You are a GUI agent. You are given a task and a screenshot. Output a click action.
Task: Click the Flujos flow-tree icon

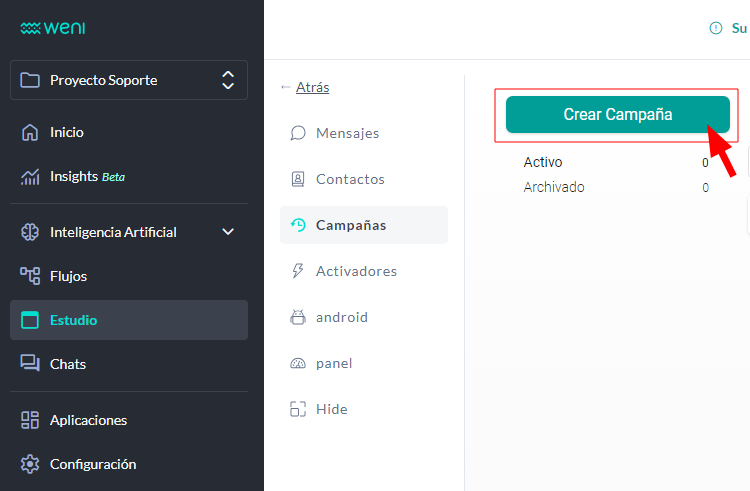[30, 276]
